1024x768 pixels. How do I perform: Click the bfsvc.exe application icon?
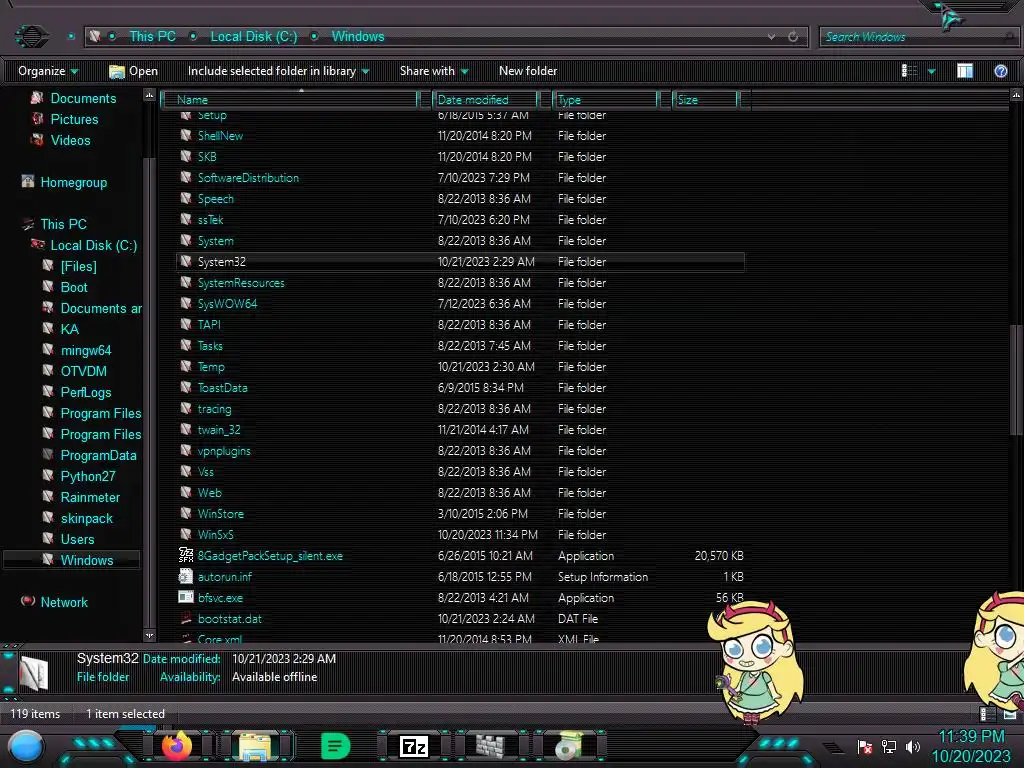tap(186, 597)
